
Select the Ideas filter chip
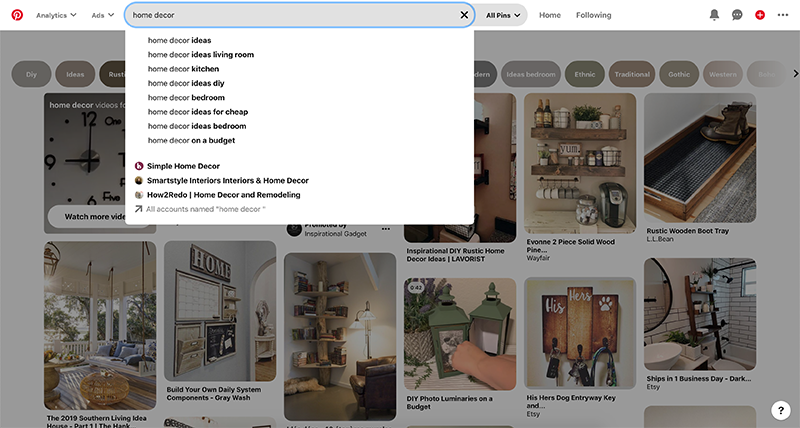(x=75, y=74)
